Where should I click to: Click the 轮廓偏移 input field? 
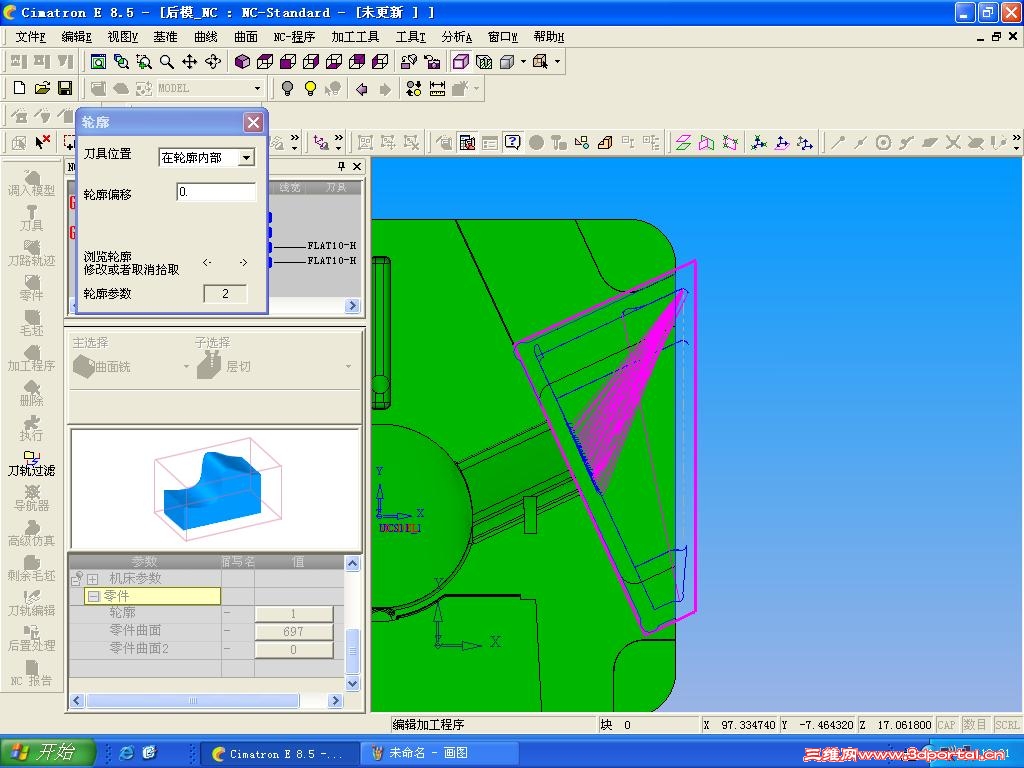(216, 192)
